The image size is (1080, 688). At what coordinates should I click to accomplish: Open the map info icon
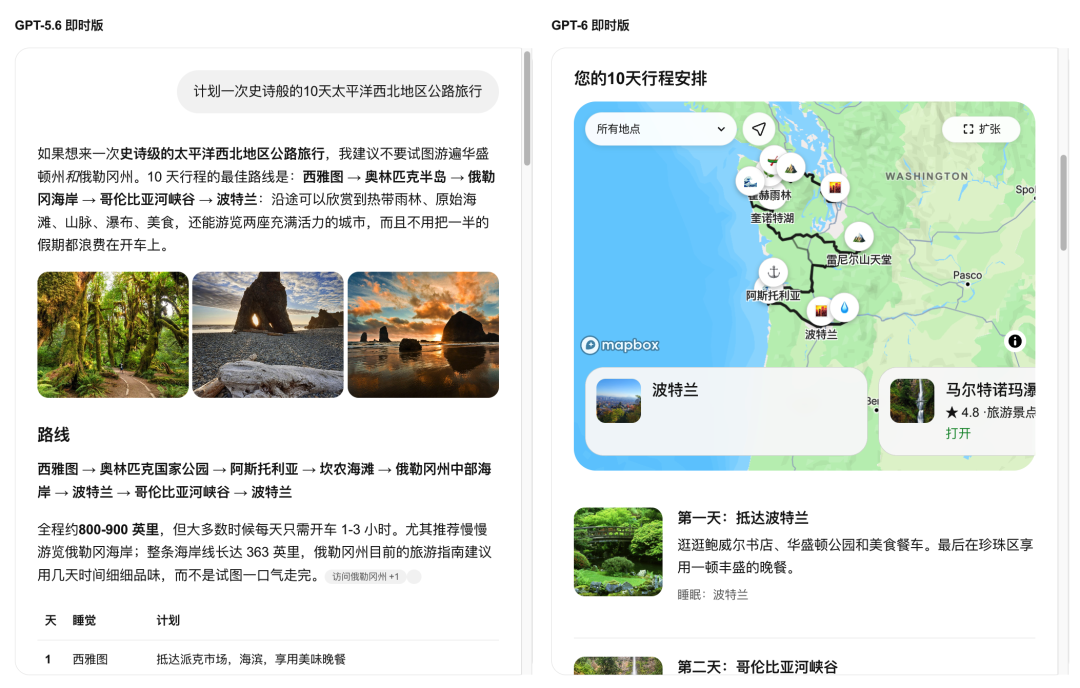coord(1015,341)
